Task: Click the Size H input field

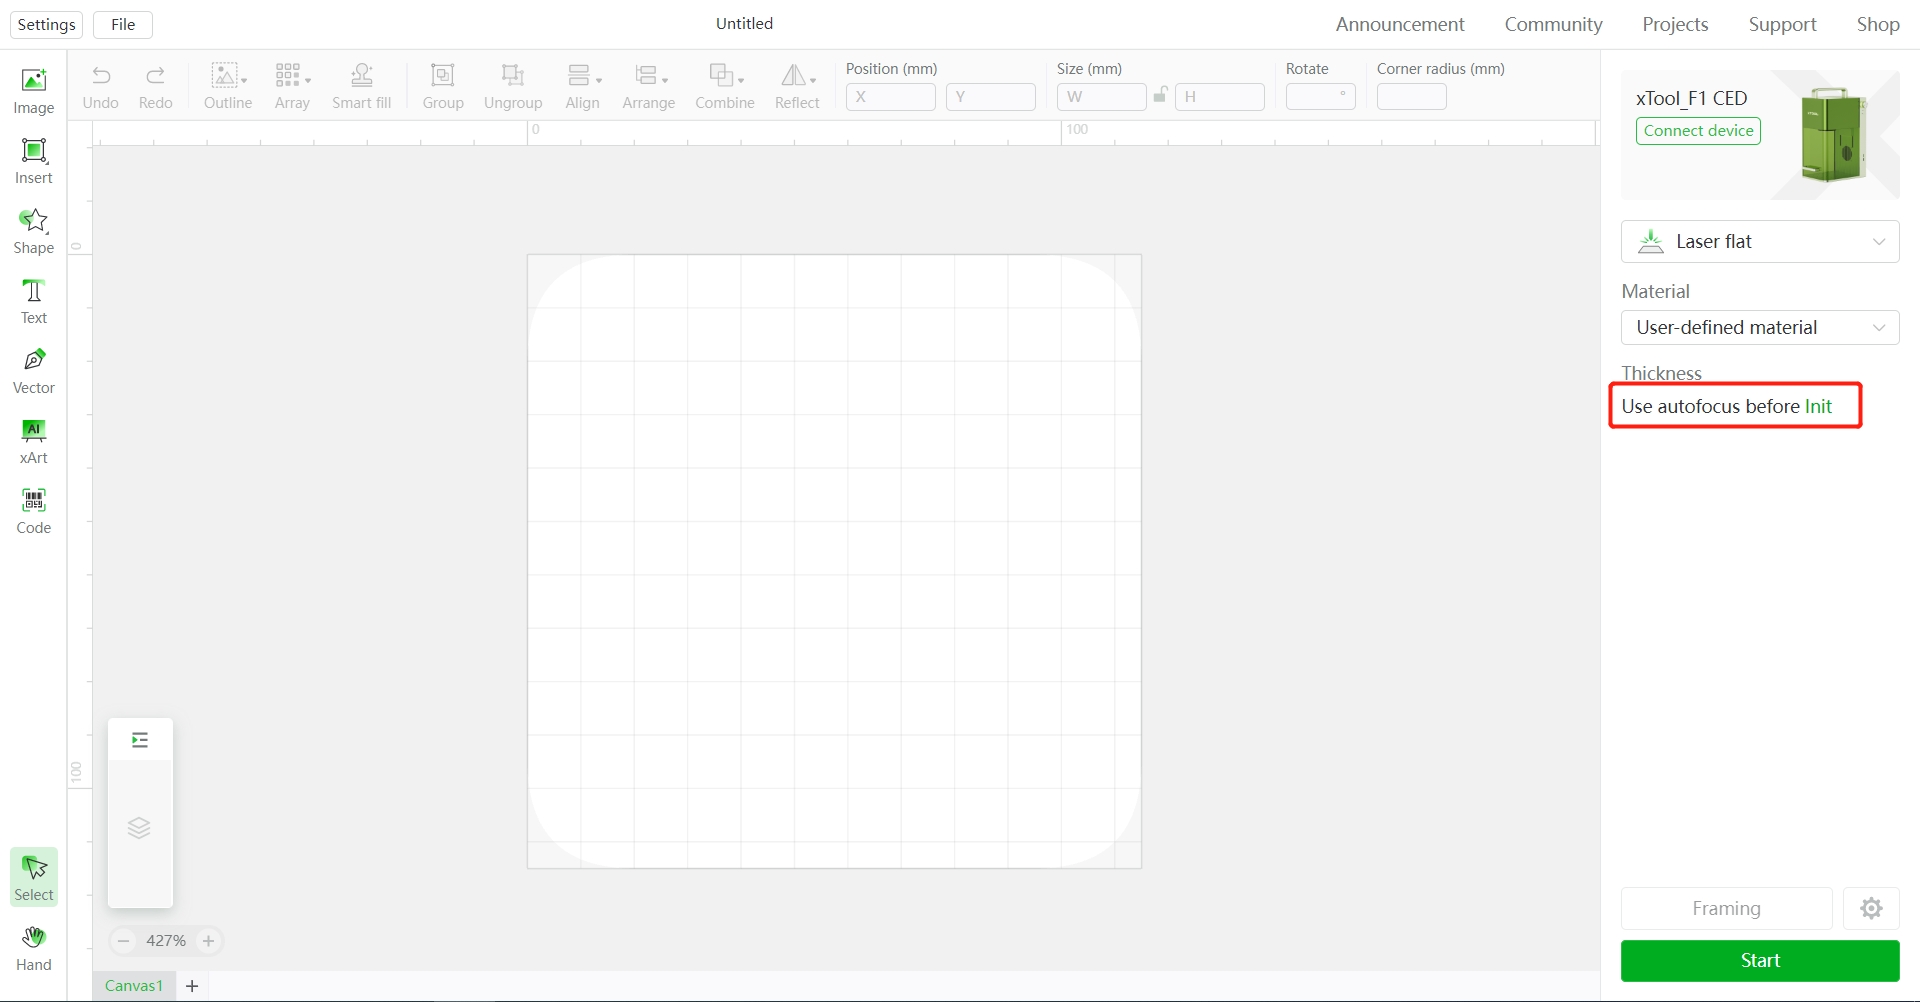Action: coord(1220,97)
